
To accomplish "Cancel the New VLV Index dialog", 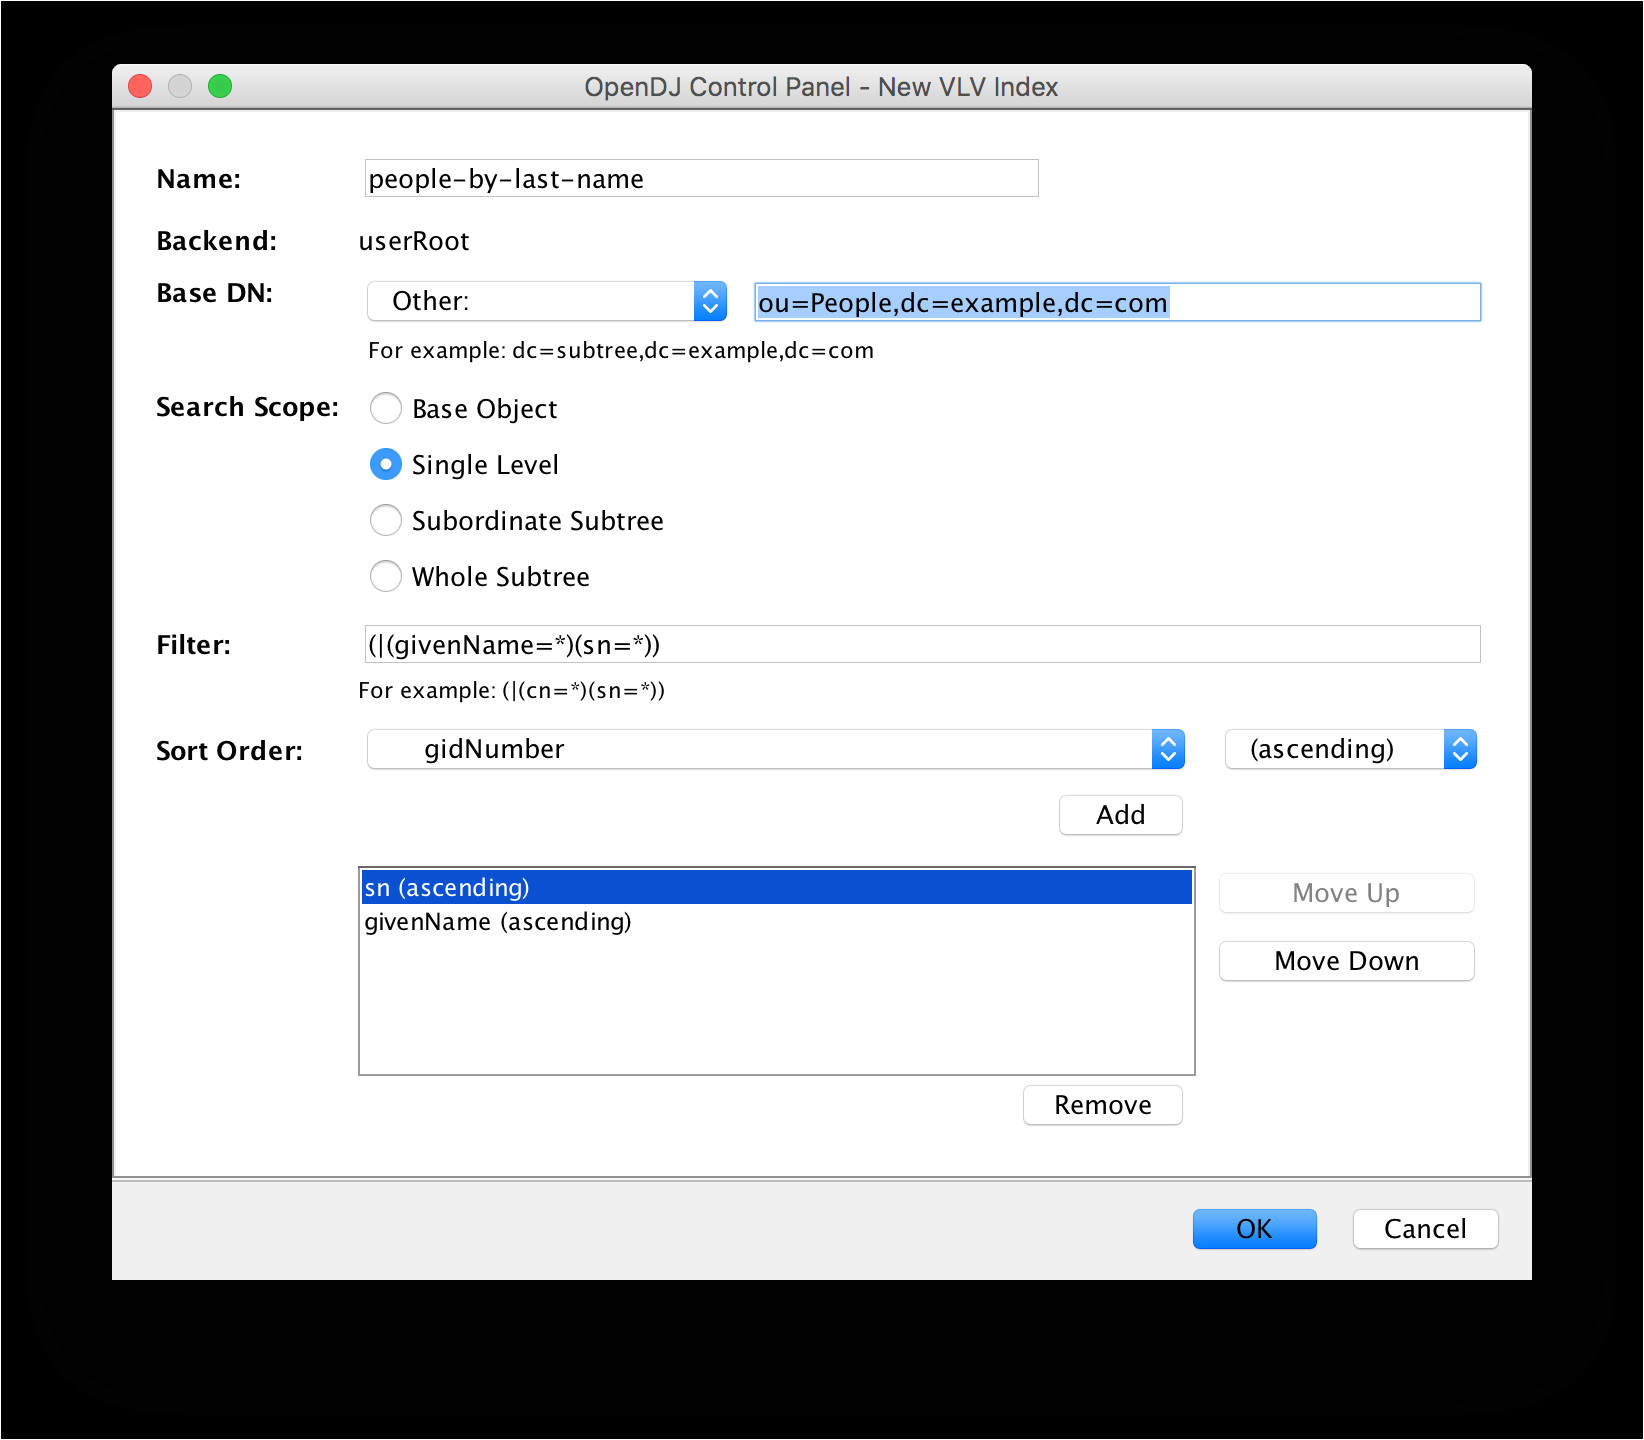I will click(x=1424, y=1229).
